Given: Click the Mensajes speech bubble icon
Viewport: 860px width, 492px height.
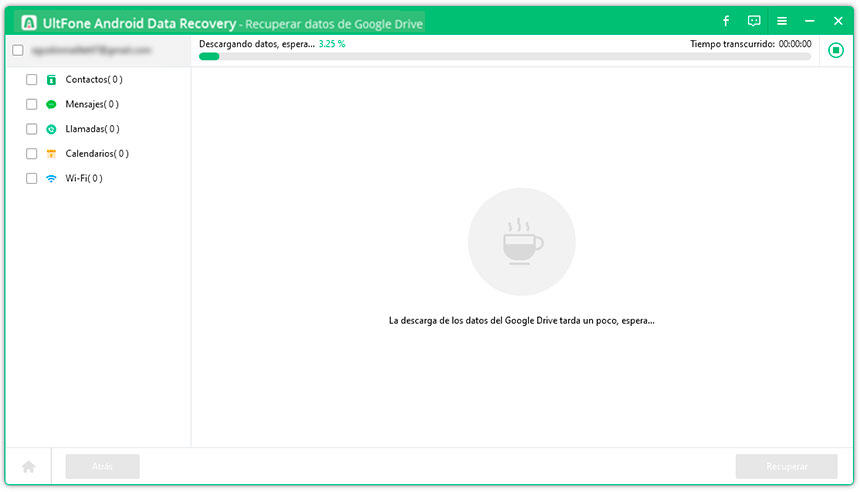Looking at the screenshot, I should [51, 104].
